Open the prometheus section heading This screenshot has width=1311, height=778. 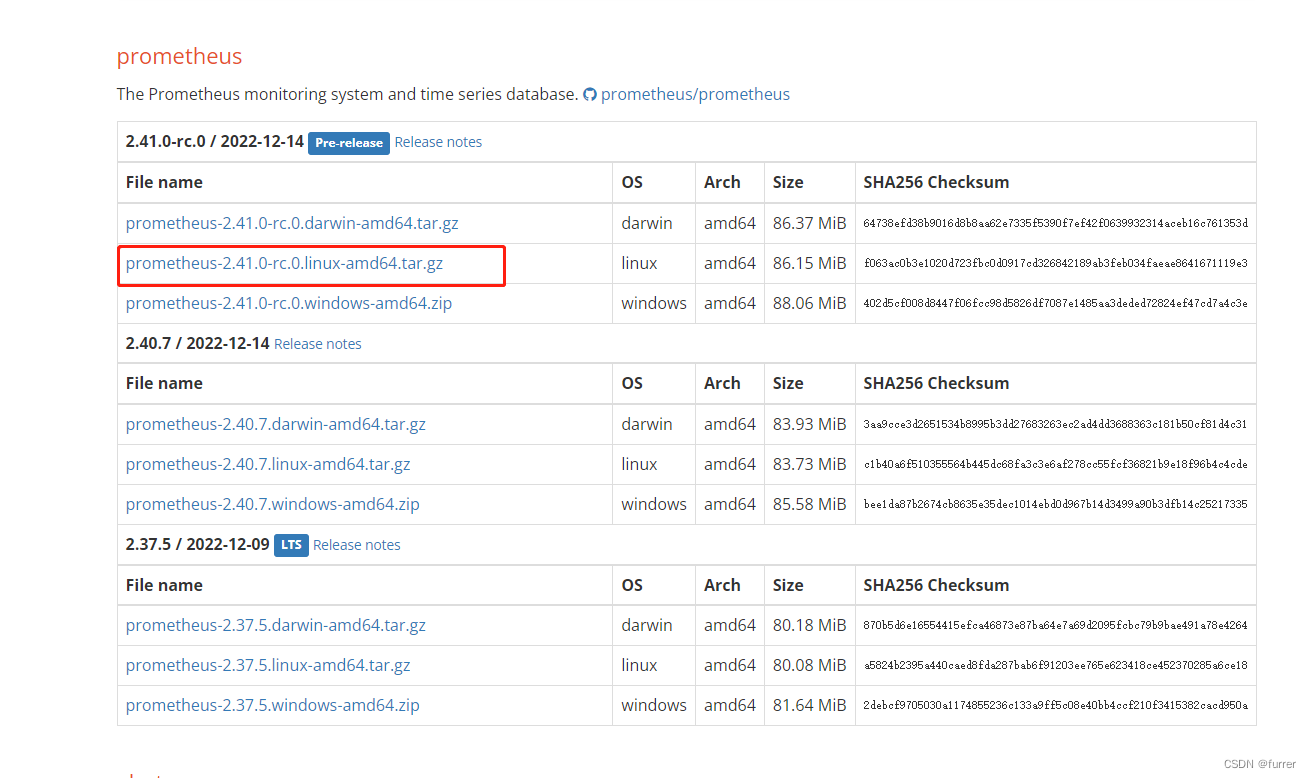click(x=180, y=56)
